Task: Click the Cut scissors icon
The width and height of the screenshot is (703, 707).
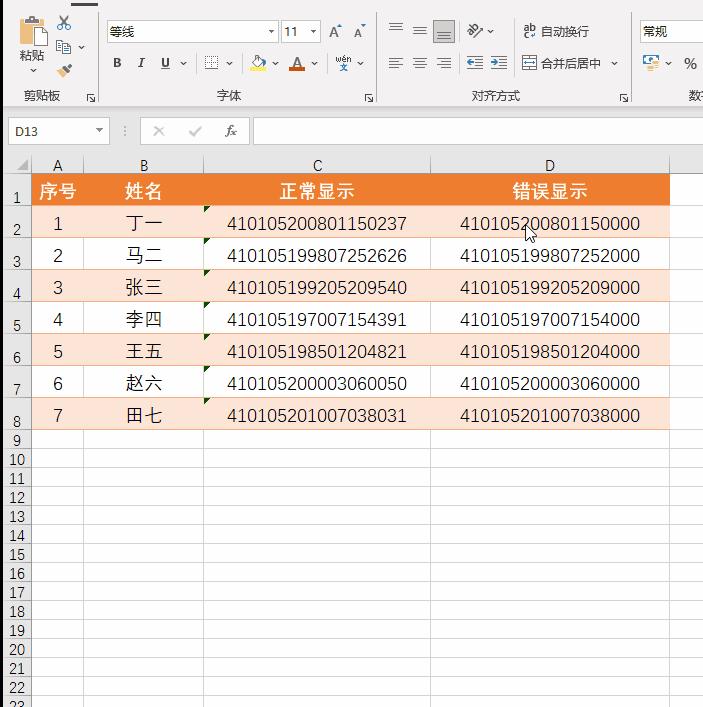Action: pyautogui.click(x=64, y=23)
